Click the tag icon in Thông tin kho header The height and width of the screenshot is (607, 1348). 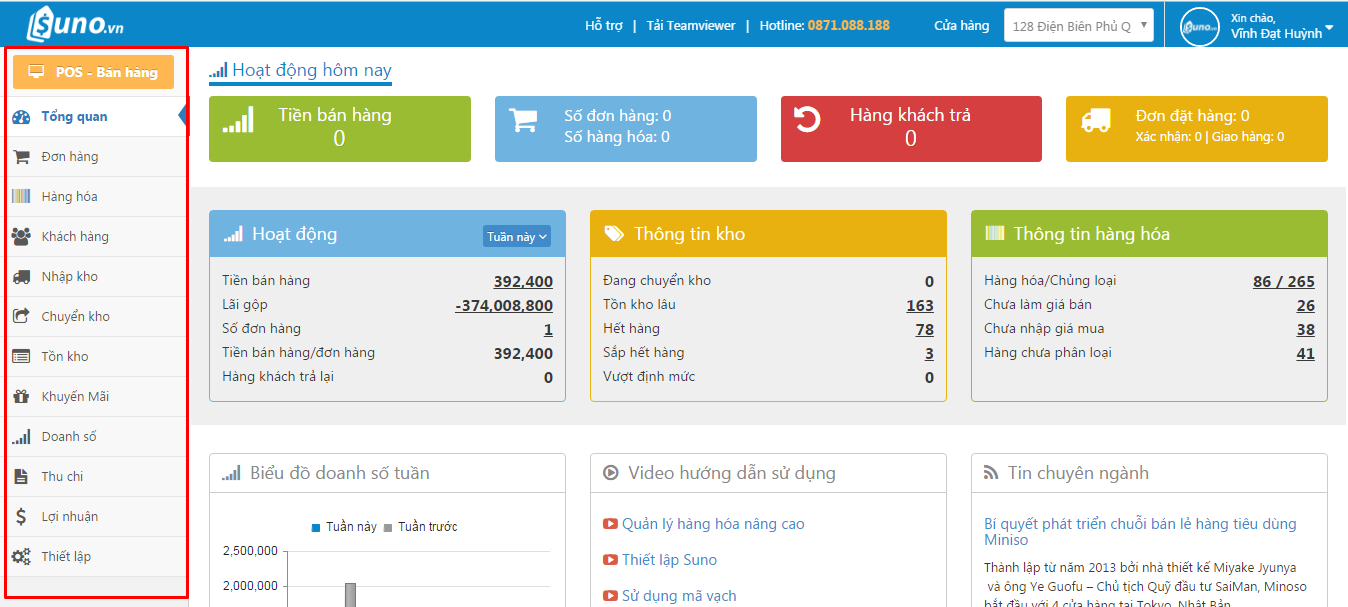[x=614, y=234]
